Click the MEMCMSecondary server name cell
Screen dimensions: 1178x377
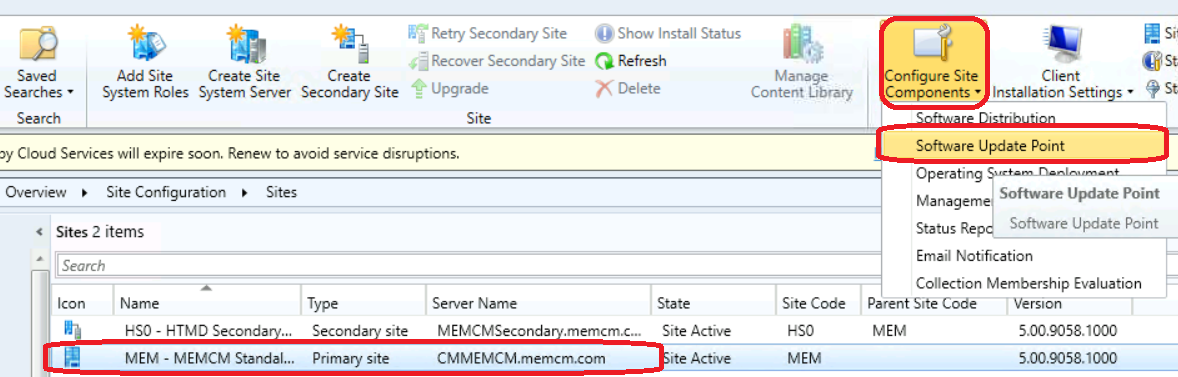pyautogui.click(x=539, y=330)
